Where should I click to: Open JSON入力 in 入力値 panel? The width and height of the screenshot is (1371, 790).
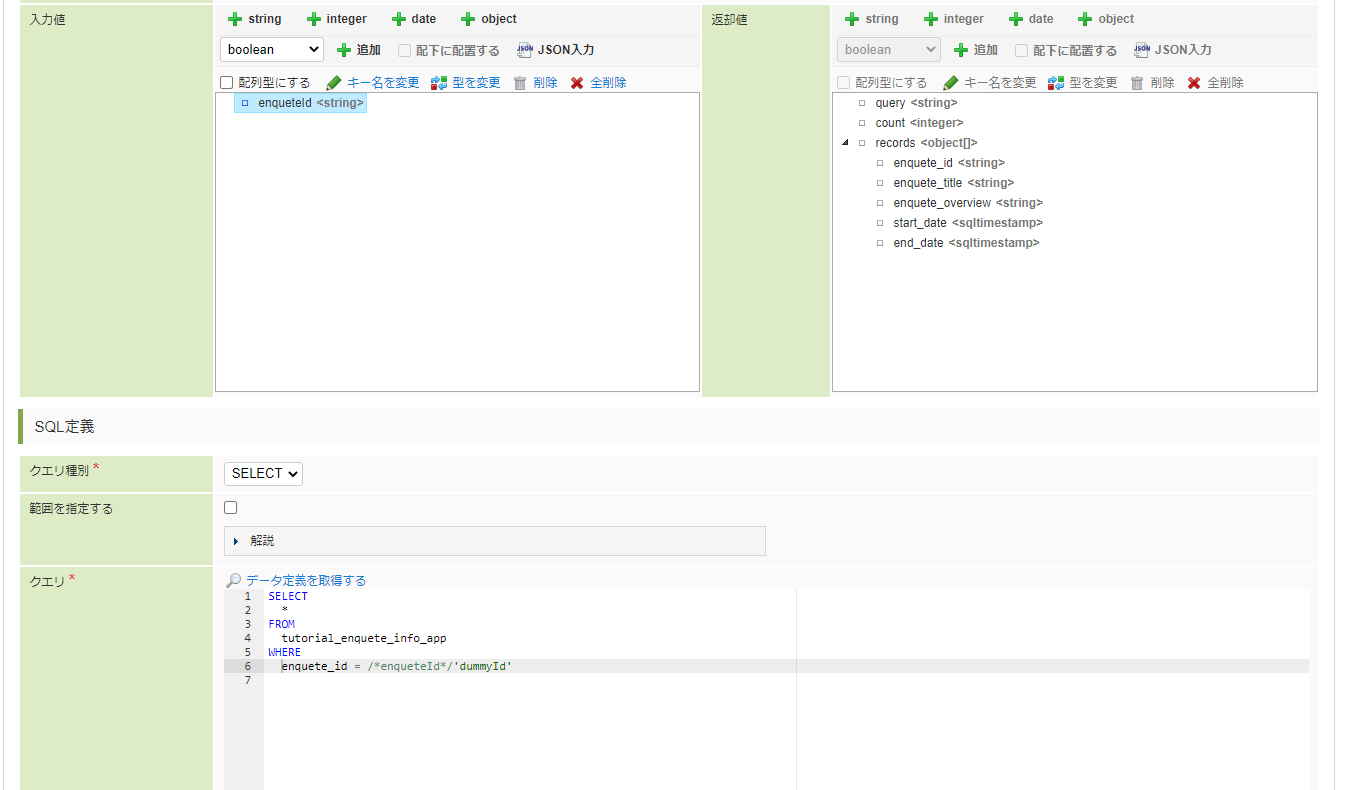coord(556,50)
